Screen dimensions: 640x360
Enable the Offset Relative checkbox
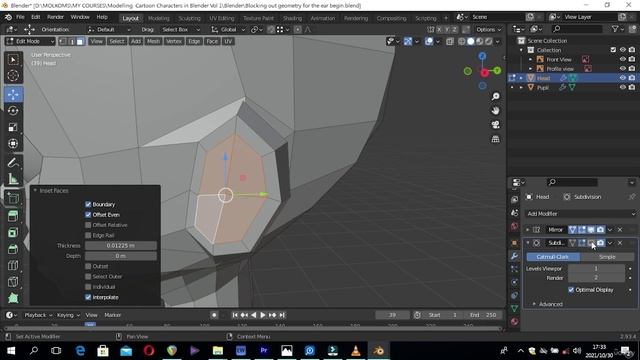pos(88,225)
